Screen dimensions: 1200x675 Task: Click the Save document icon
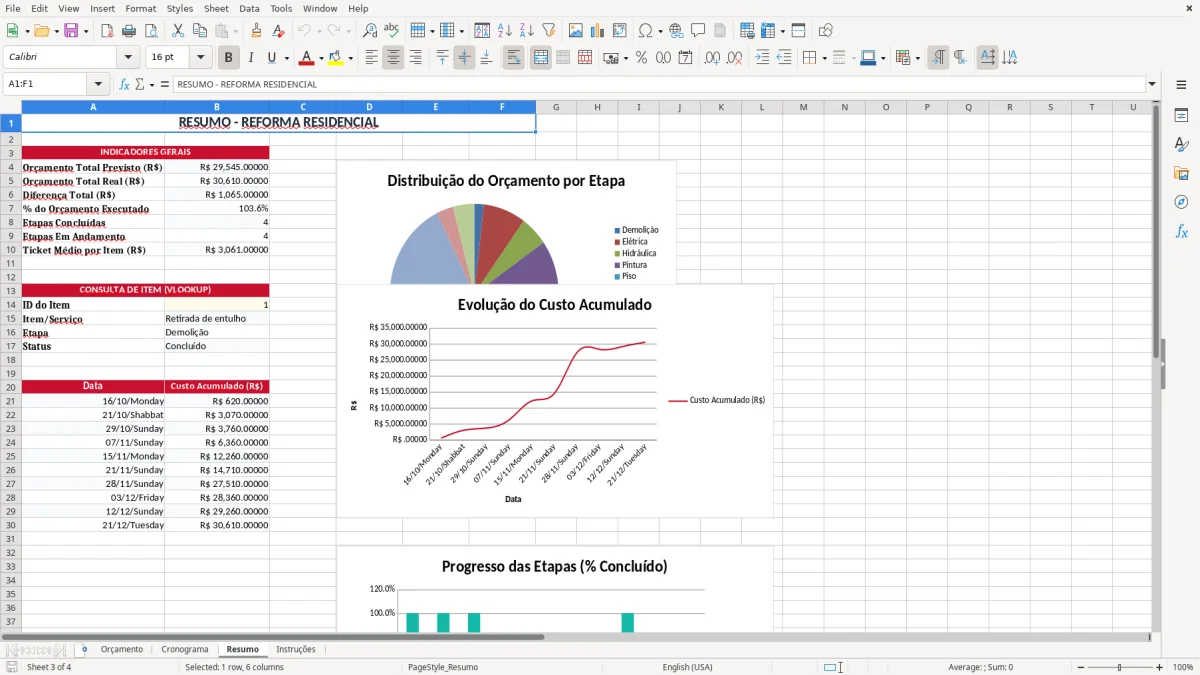point(71,31)
